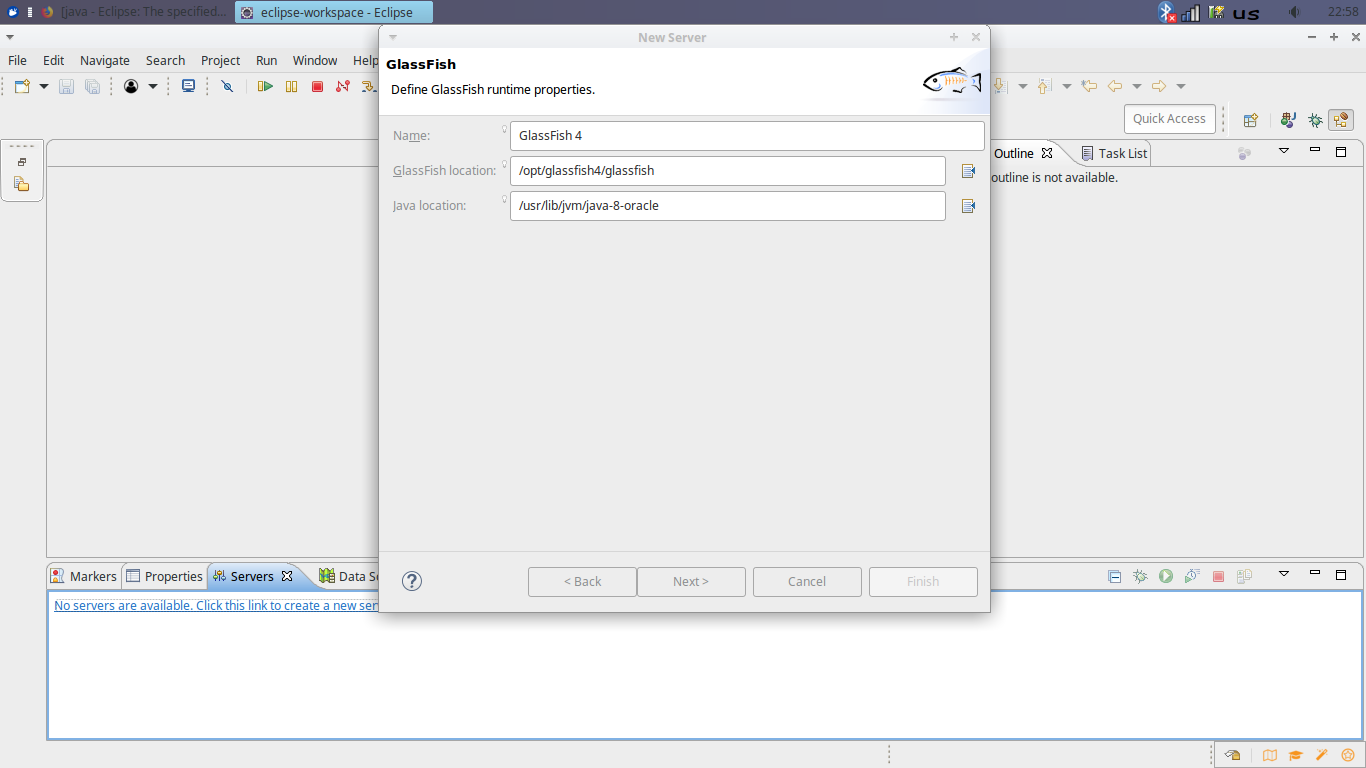
Task: Open the Servers view menu triangle
Action: tap(1284, 575)
